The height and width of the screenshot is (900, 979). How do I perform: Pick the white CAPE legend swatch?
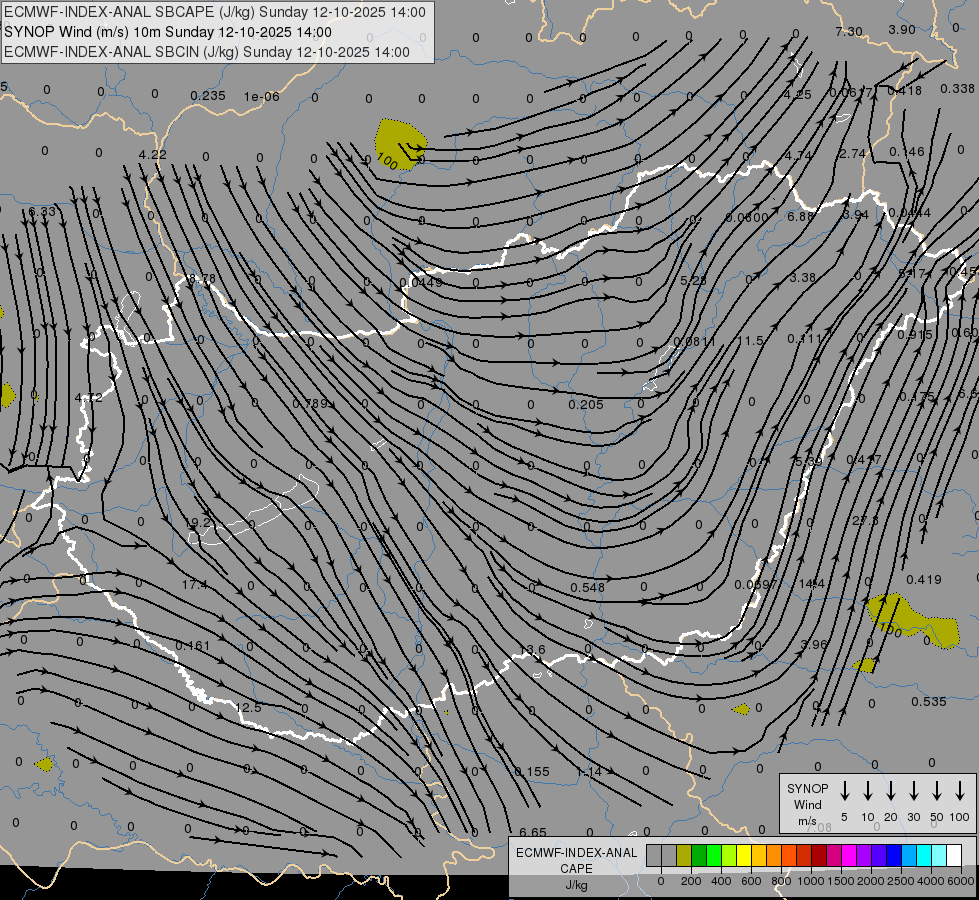click(955, 855)
